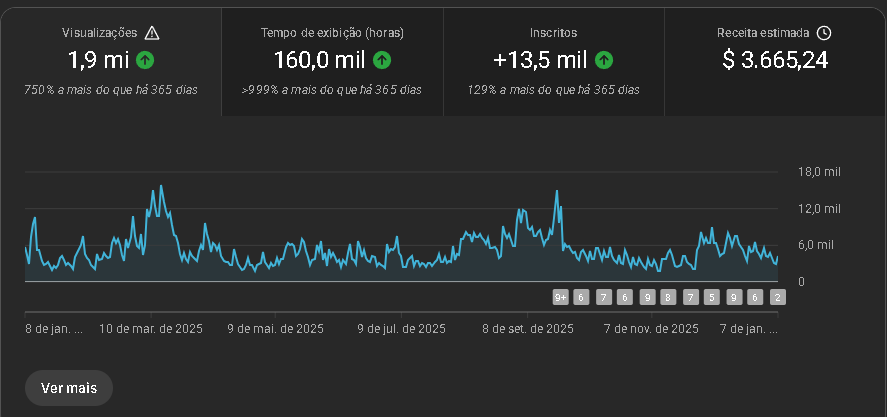This screenshot has height=417, width=887.
Task: Click the 9 badge immediately left of the 8 badge
Action: click(647, 297)
